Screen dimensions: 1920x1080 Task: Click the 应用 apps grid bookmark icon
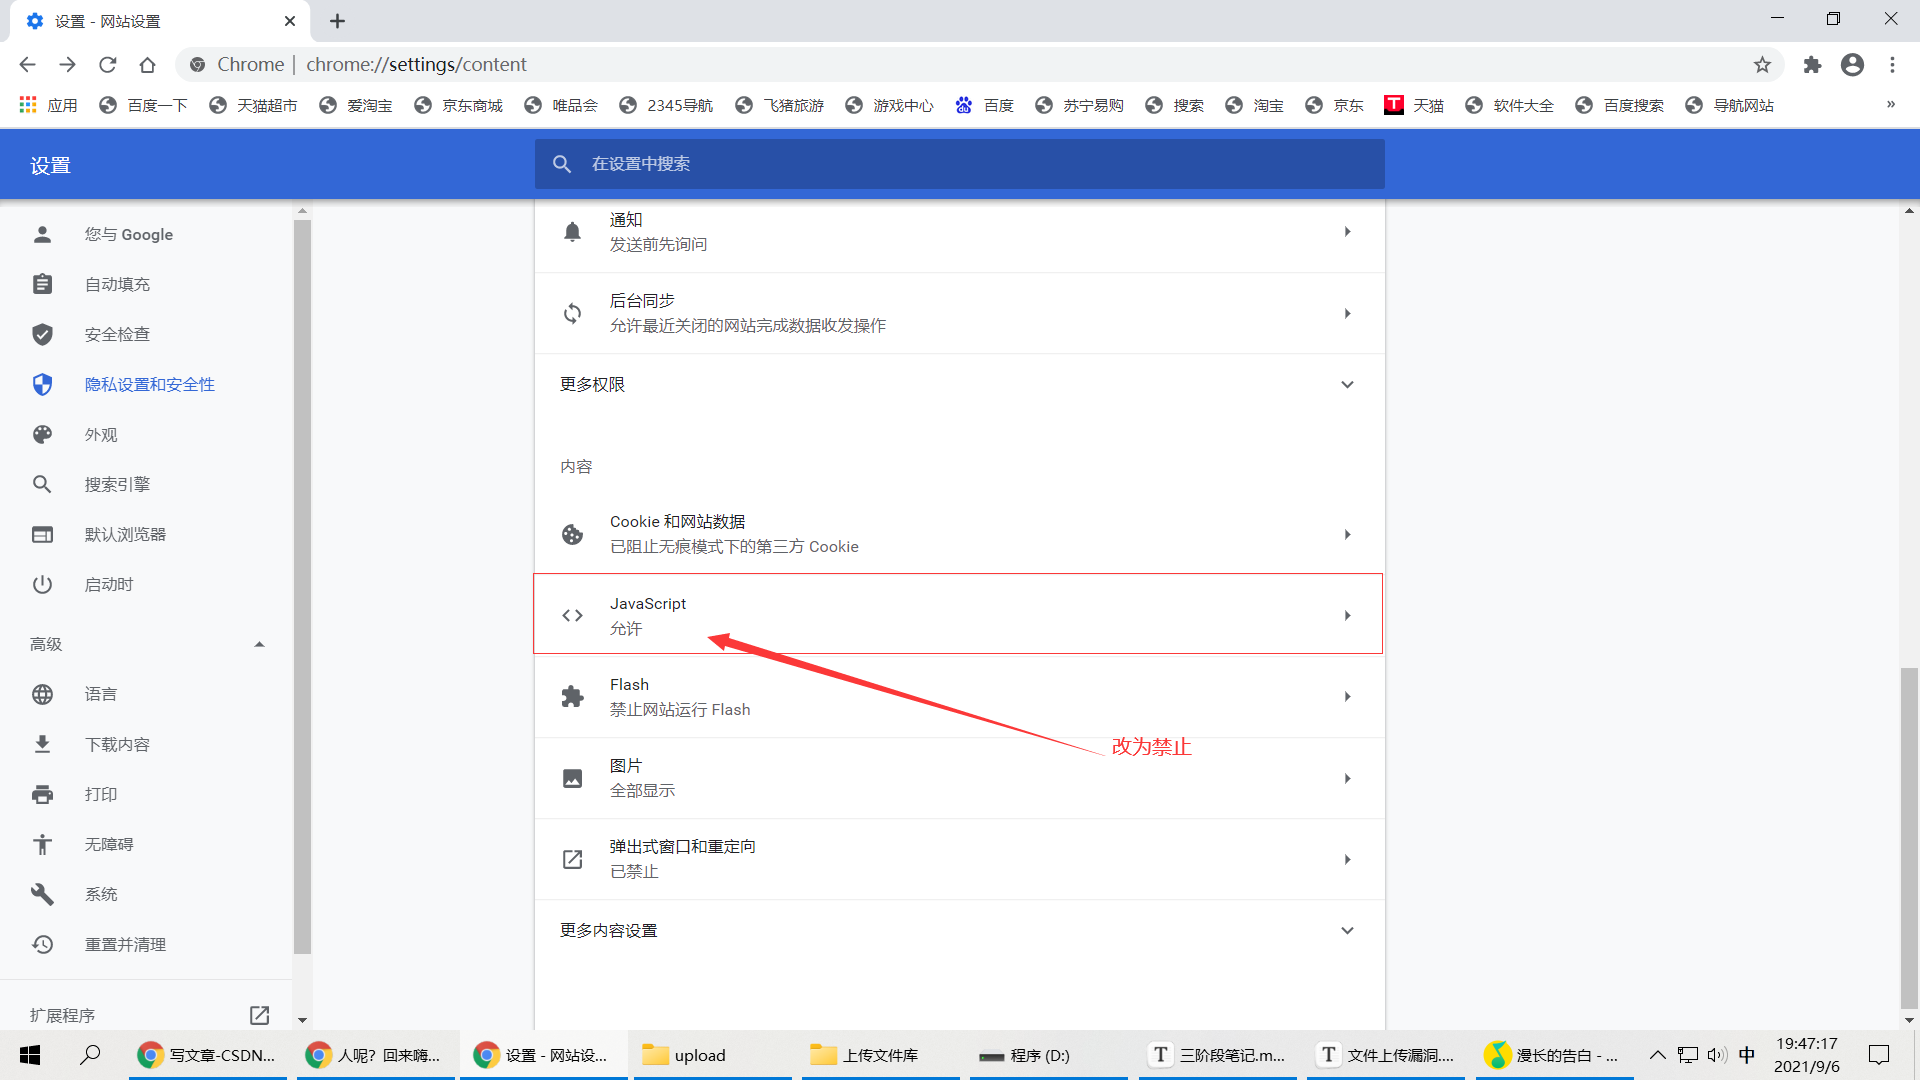coord(28,105)
